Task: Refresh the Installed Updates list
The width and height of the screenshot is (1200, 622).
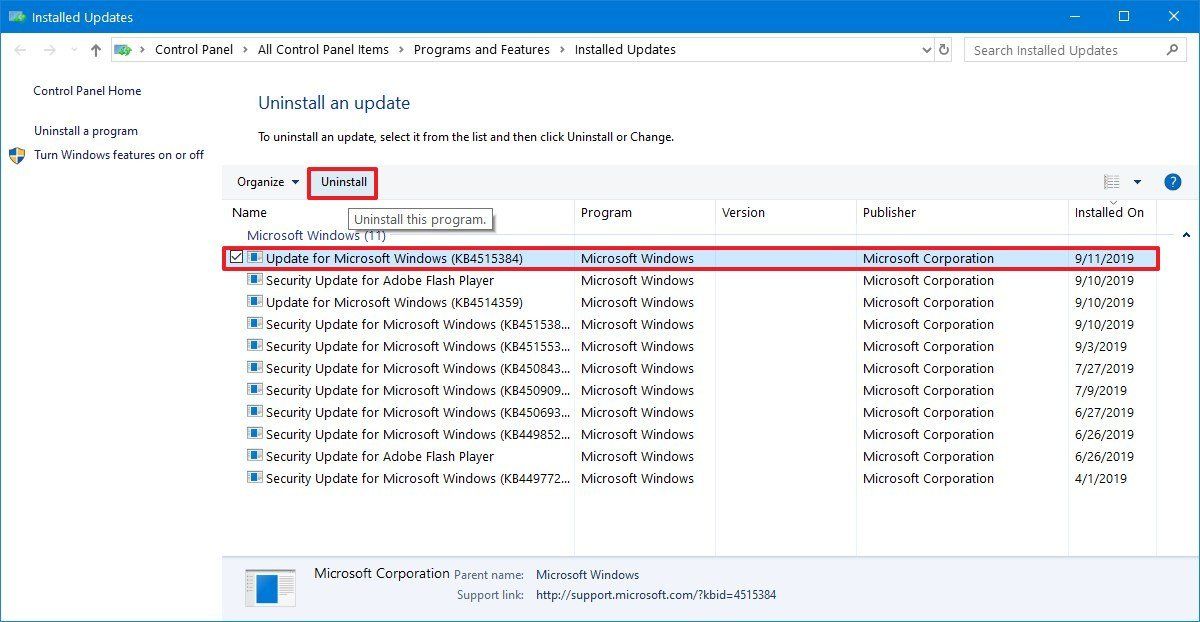Action: (x=943, y=49)
